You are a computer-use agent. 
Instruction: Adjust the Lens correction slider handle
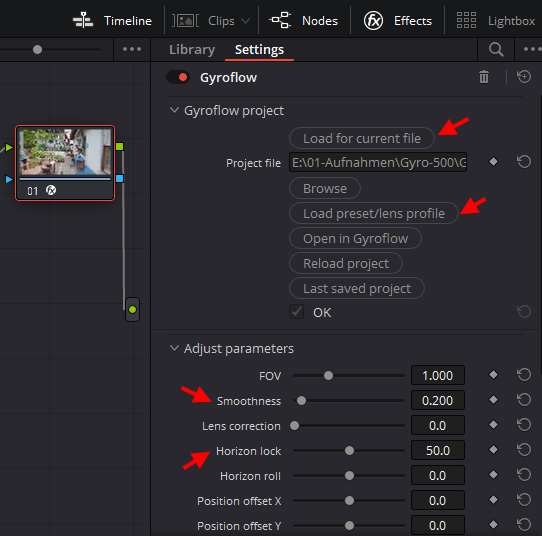(295, 425)
